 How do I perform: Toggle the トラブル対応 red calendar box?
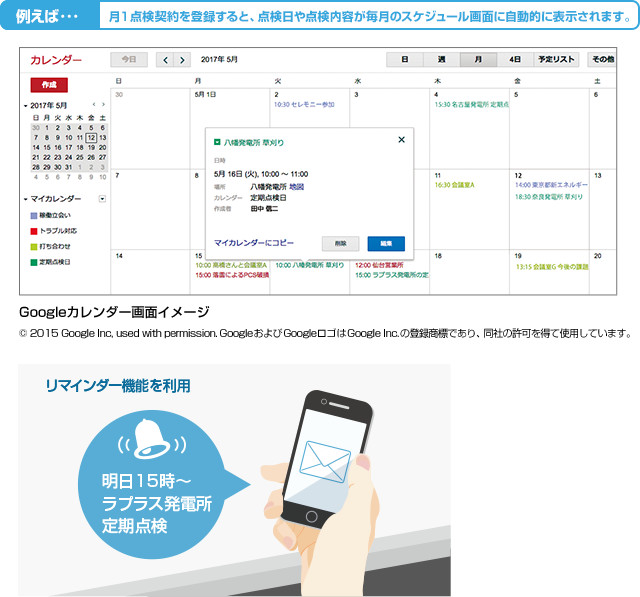34,231
